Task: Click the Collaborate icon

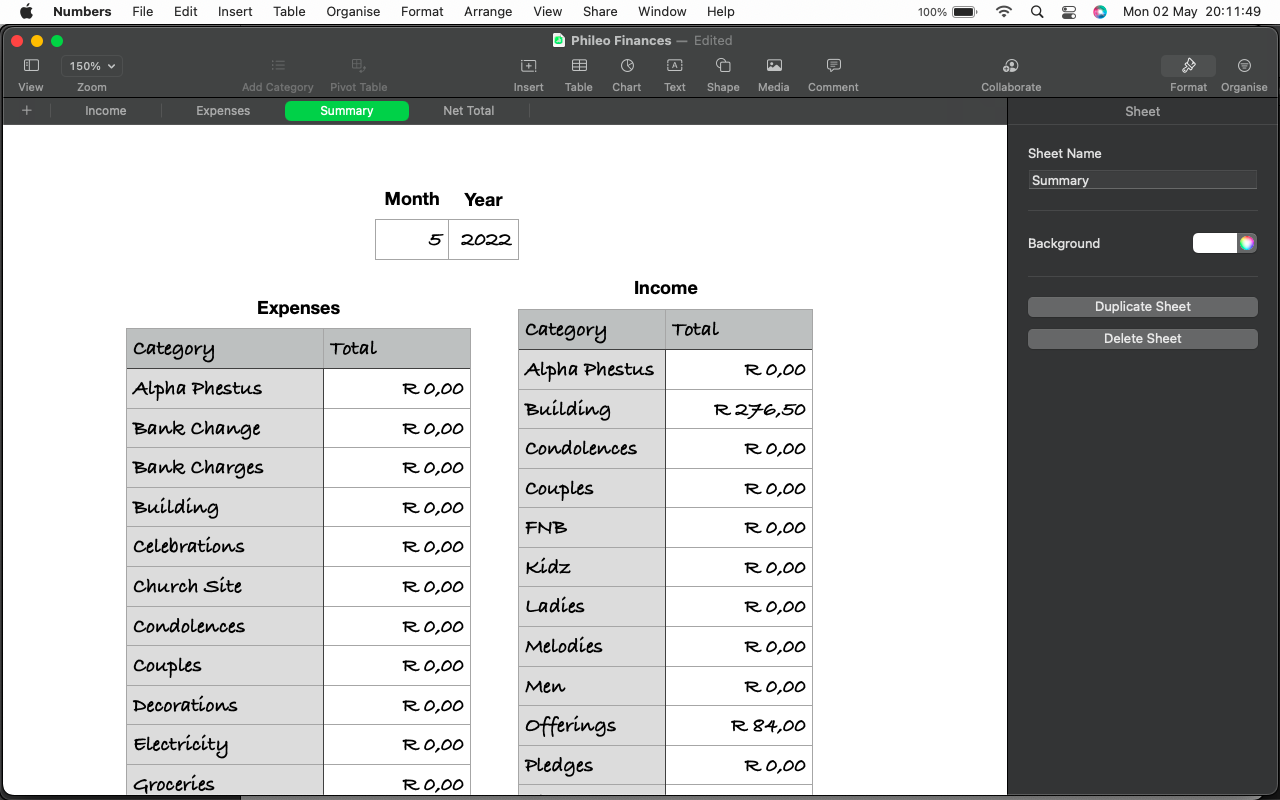Action: click(1011, 66)
